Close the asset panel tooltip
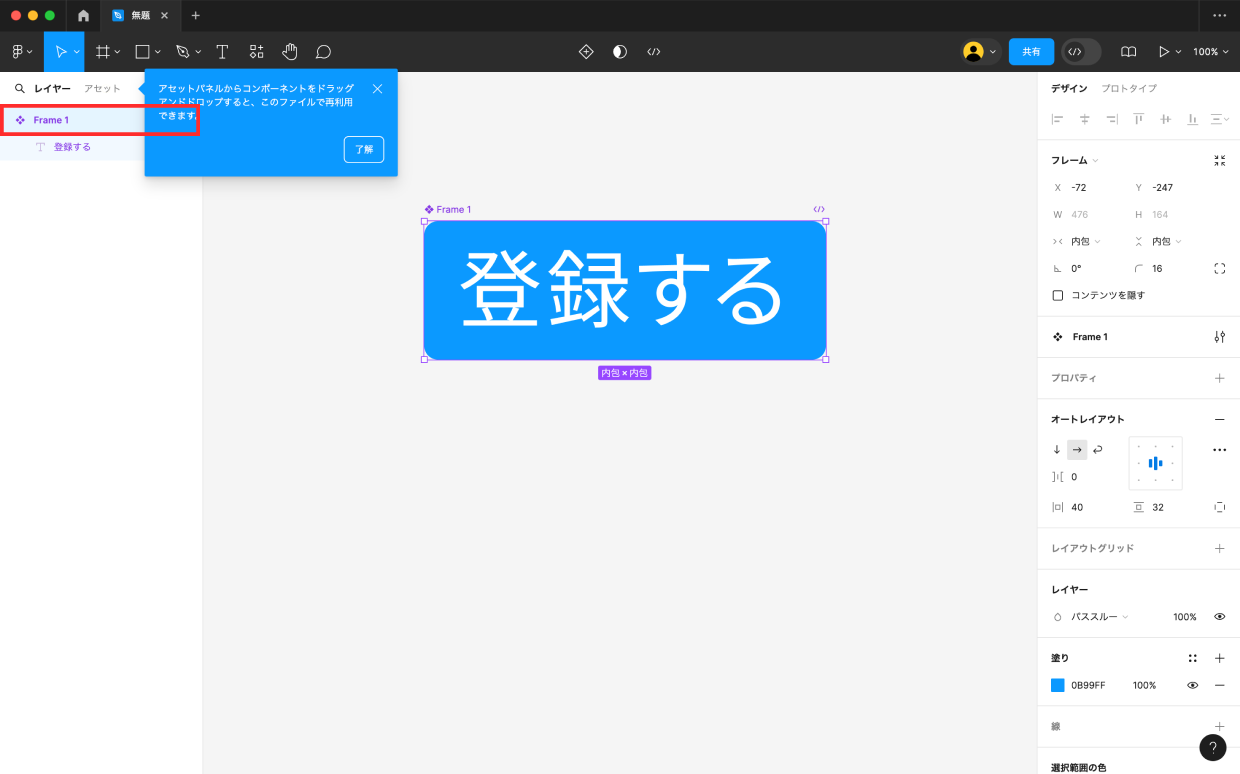Screen dimensions: 1240x774 pos(377,89)
